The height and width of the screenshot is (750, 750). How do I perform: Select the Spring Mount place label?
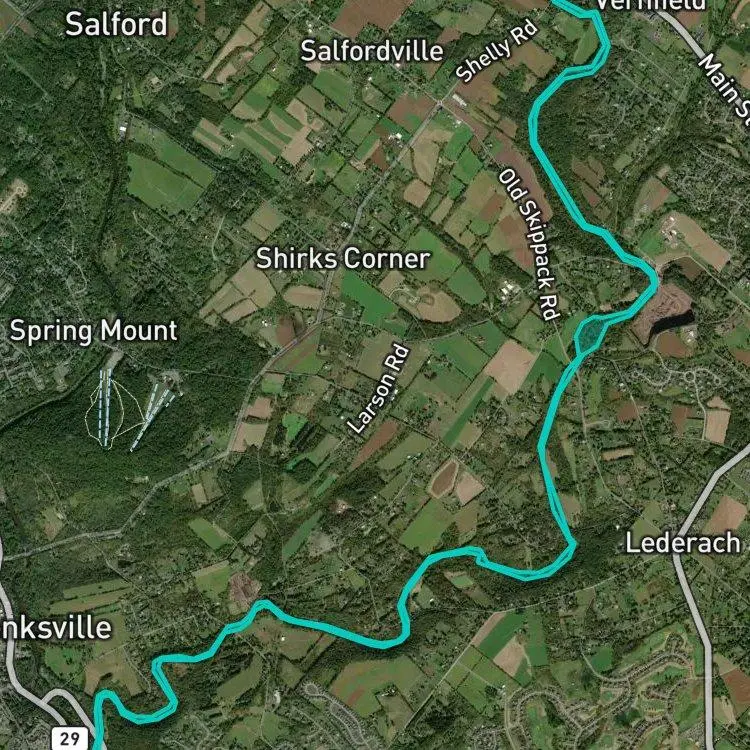tap(94, 331)
